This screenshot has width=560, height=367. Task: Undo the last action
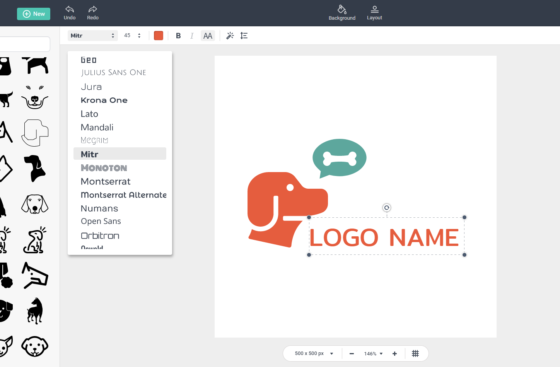point(70,12)
